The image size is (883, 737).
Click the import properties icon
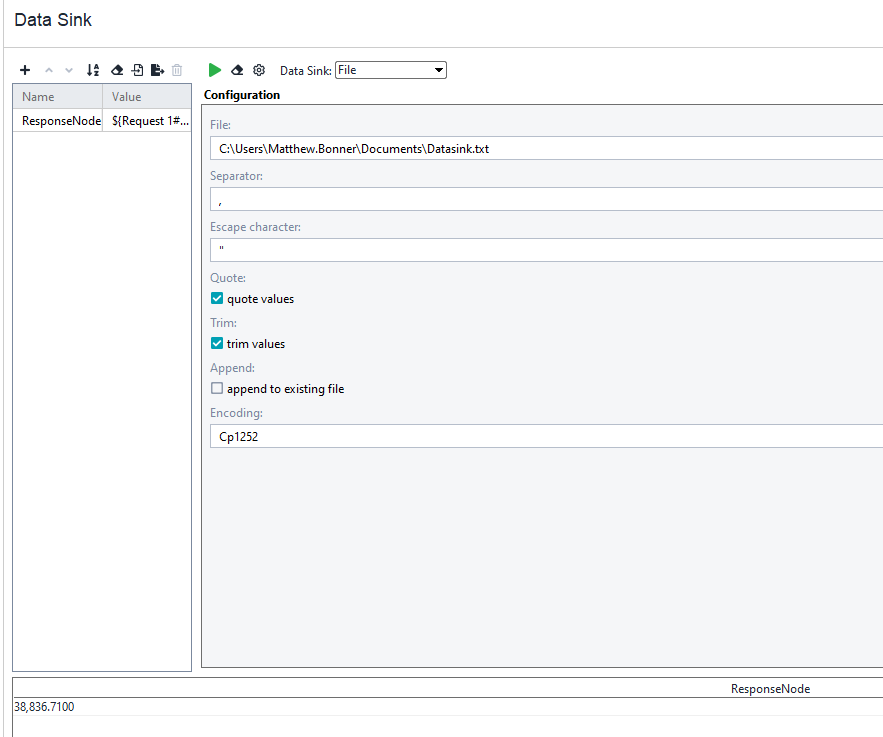click(137, 70)
